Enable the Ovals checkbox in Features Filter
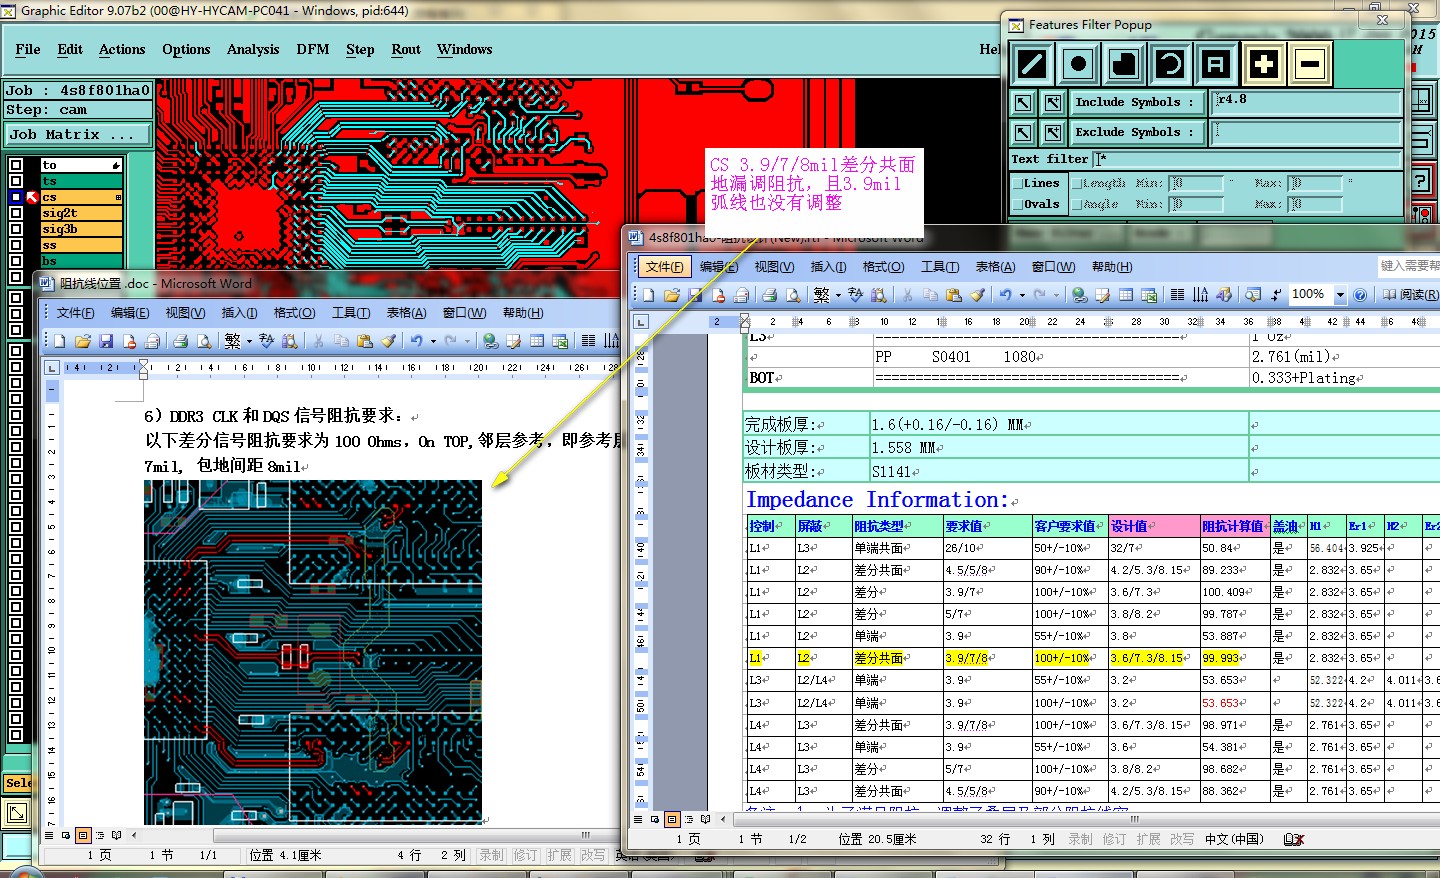The height and width of the screenshot is (878, 1440). click(1017, 205)
